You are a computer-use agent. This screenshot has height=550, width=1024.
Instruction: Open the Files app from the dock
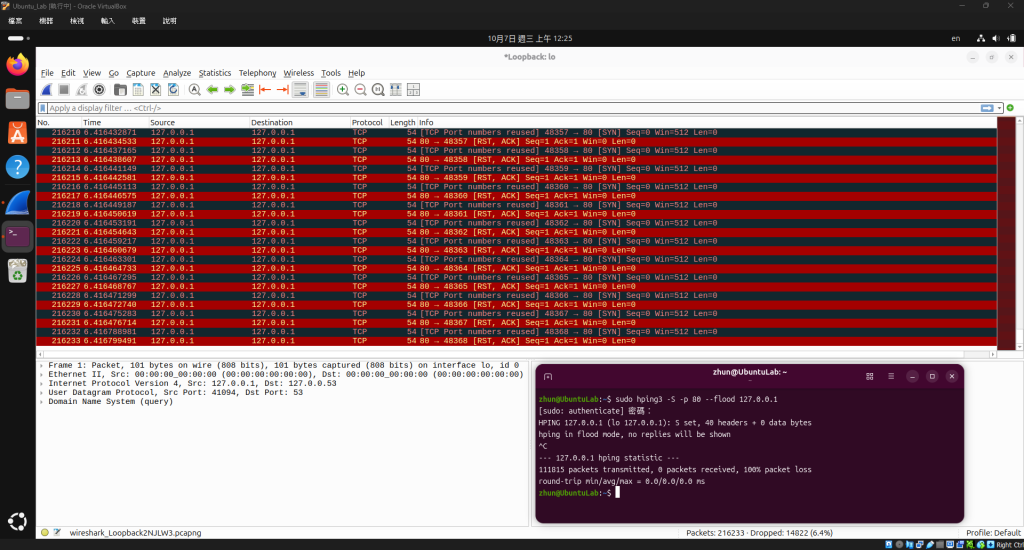pyautogui.click(x=18, y=99)
